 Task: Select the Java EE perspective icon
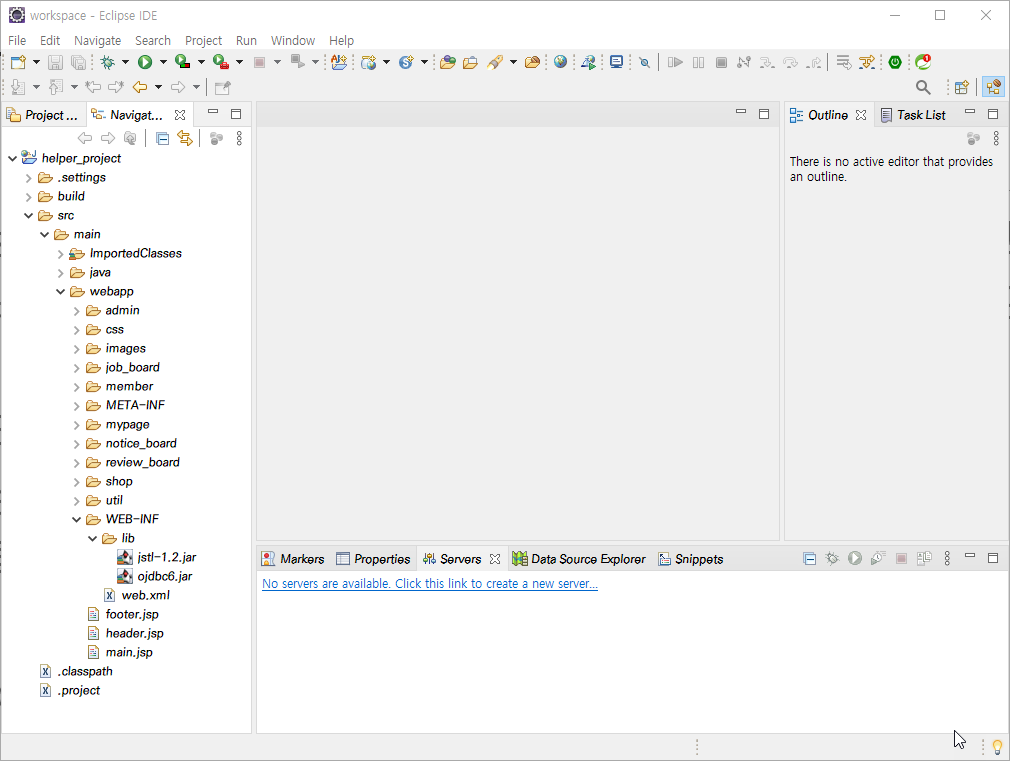(994, 87)
